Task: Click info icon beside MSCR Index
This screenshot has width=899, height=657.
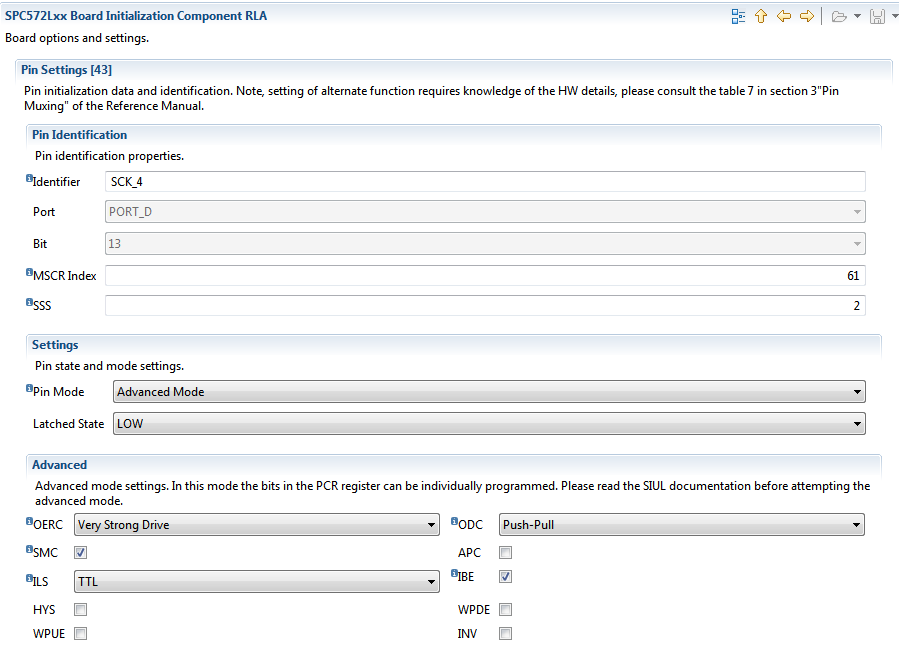Action: coord(29,272)
